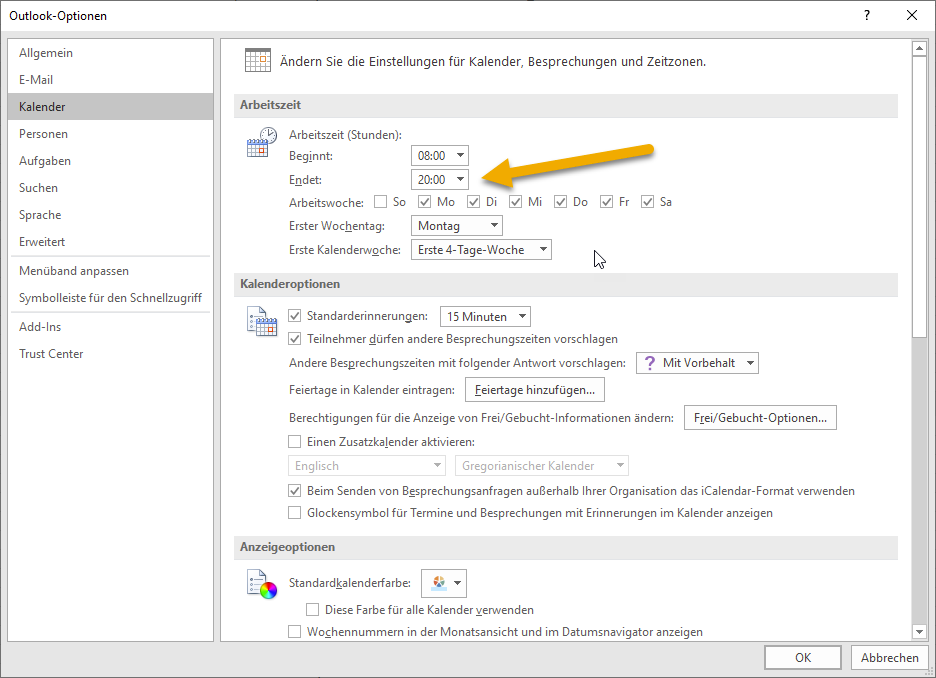Image resolution: width=936 pixels, height=678 pixels.
Task: Uncheck the Sa workweek checkbox
Action: click(x=647, y=202)
